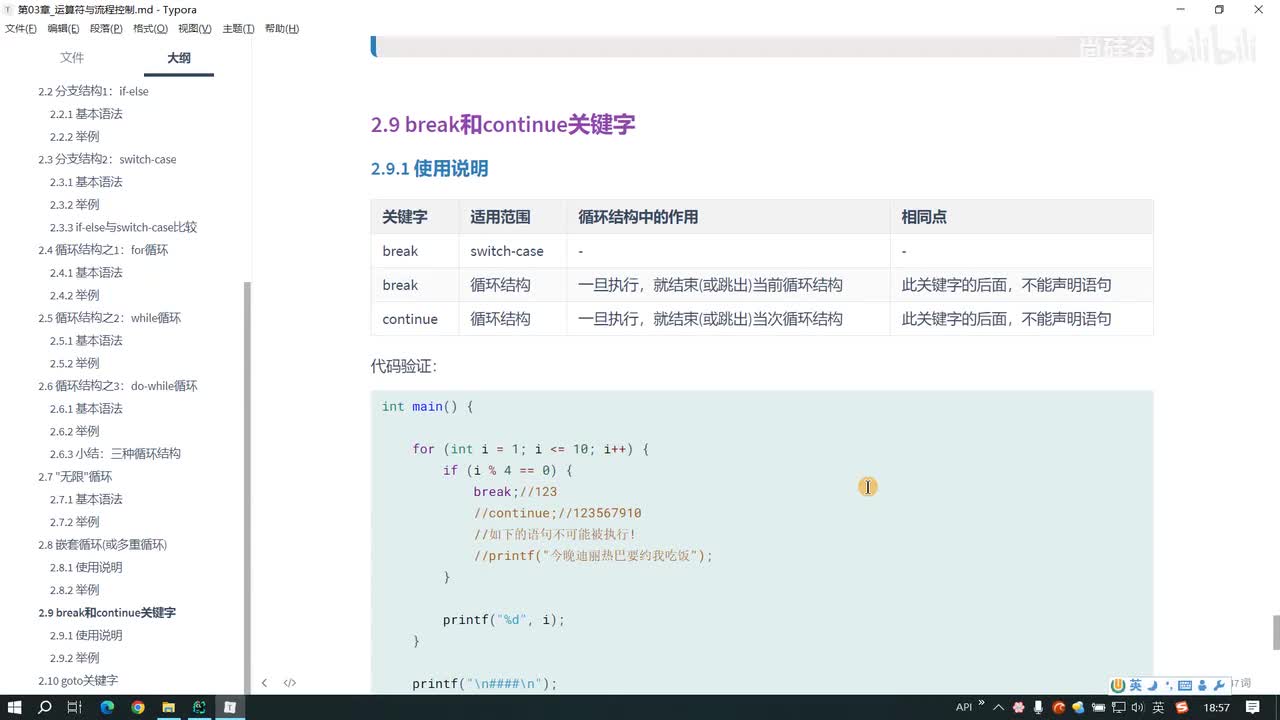Screen dimensions: 1280x720
Task: Switch to the 大纲 outline tab
Action: [x=179, y=58]
